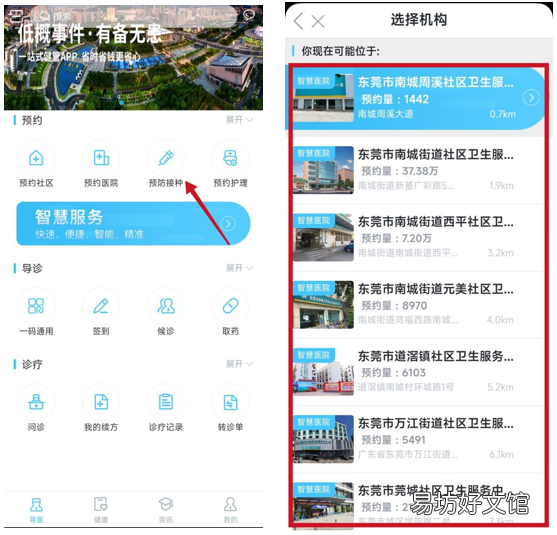Open the 预约医院 icon
Screen dimensions: 557x535
point(101,158)
